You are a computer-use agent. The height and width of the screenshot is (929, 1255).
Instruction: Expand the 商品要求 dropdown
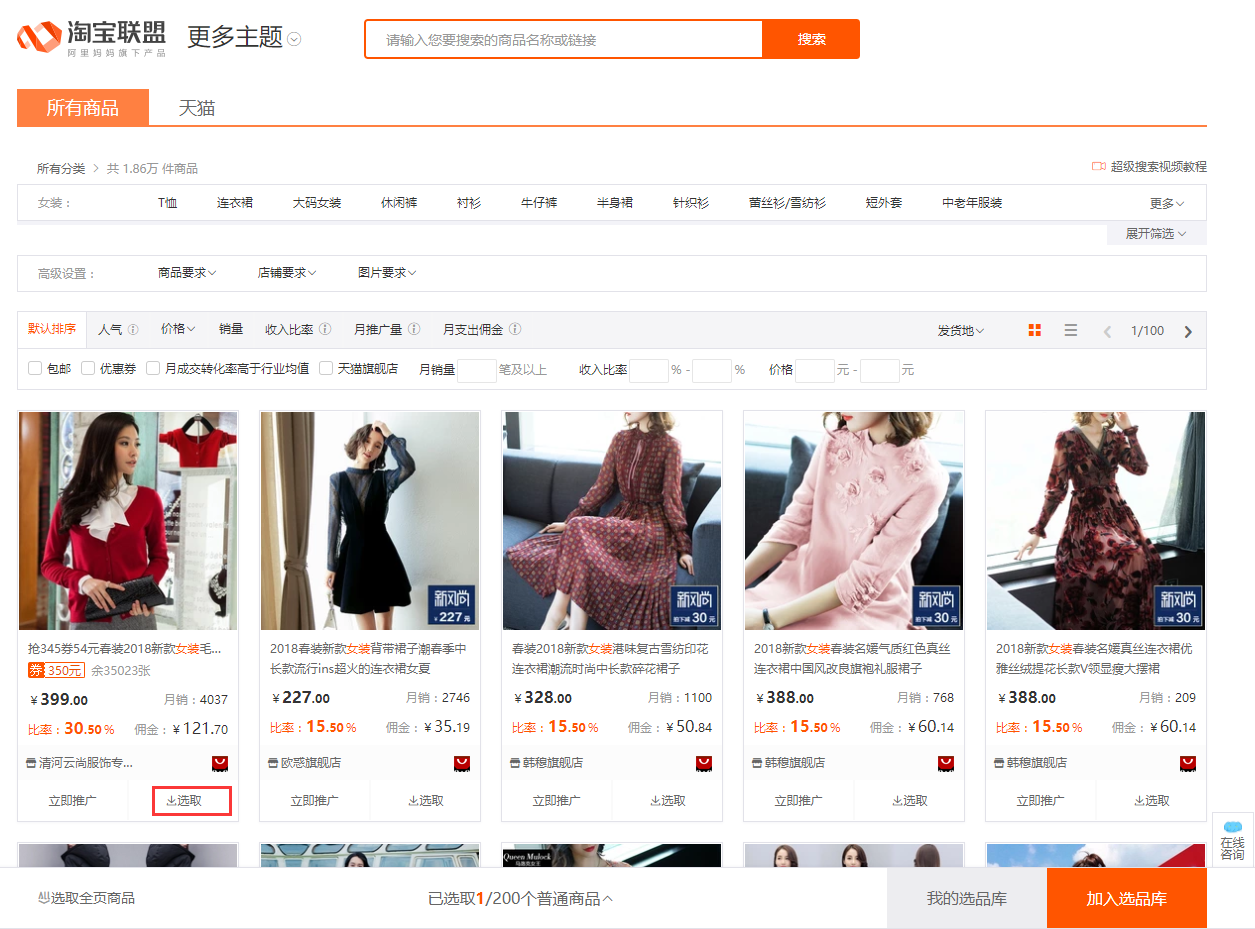[x=187, y=273]
